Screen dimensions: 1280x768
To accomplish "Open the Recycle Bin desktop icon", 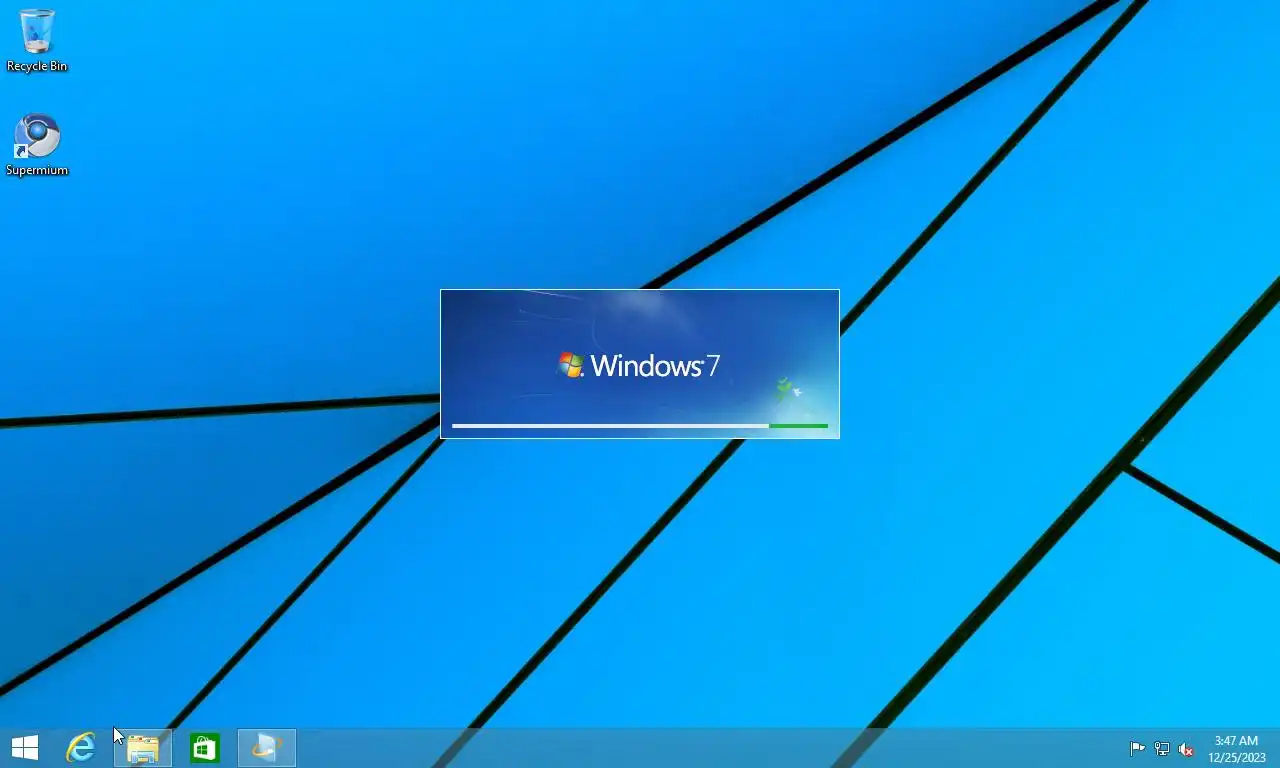I will tap(37, 40).
